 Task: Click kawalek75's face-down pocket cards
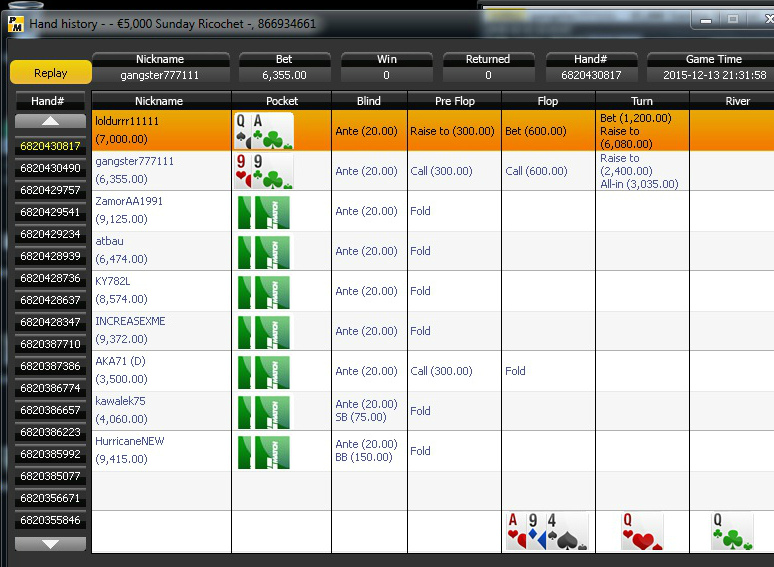tap(264, 412)
